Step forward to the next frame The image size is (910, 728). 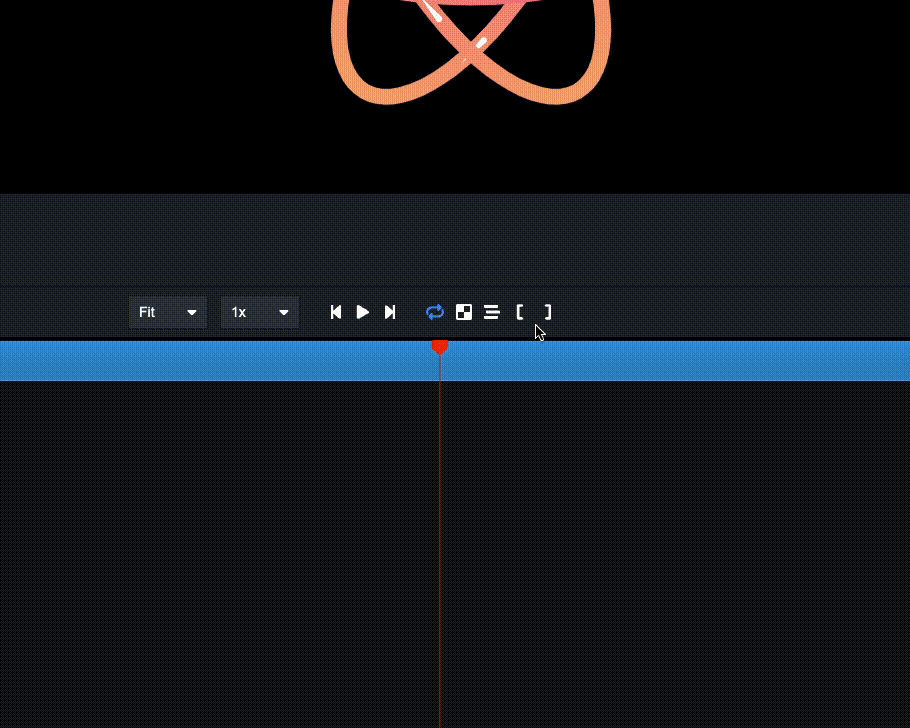(x=390, y=312)
